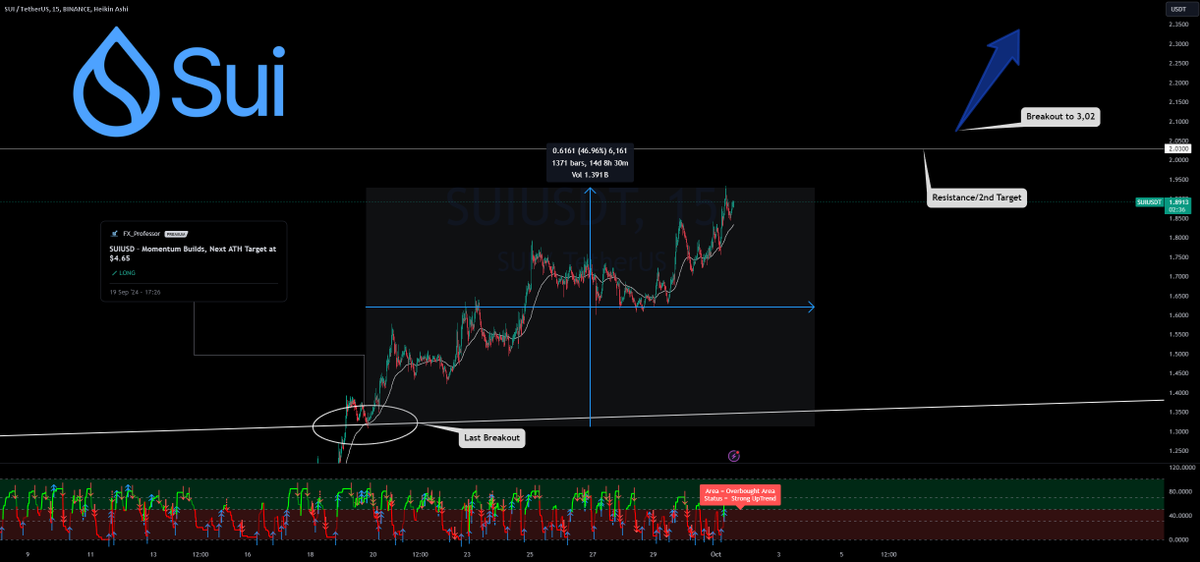Click the LONG label in the idea card
The height and width of the screenshot is (562, 1200).
(x=126, y=273)
